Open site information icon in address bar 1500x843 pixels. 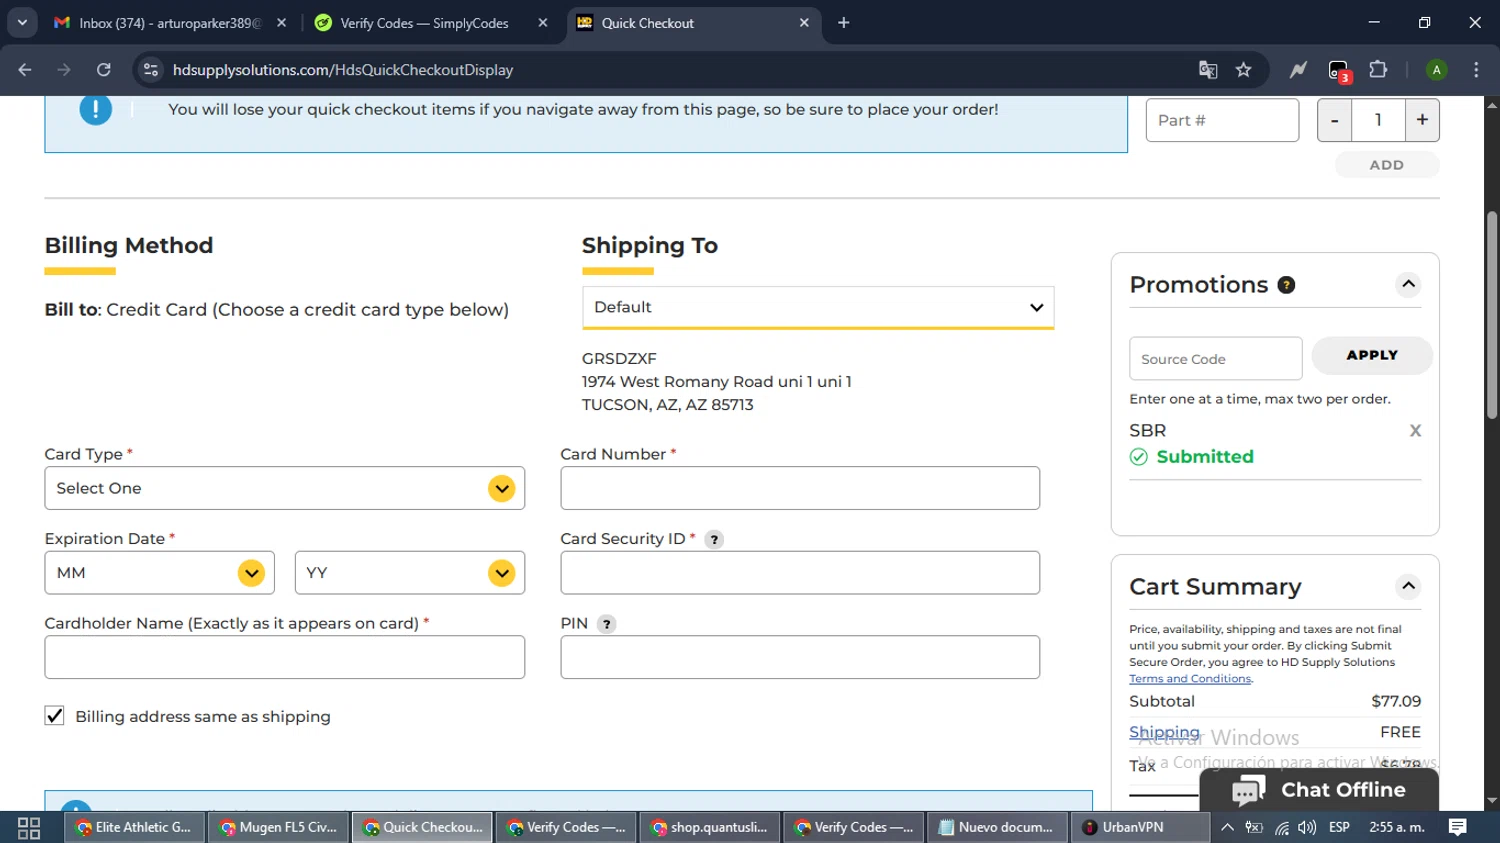point(151,70)
